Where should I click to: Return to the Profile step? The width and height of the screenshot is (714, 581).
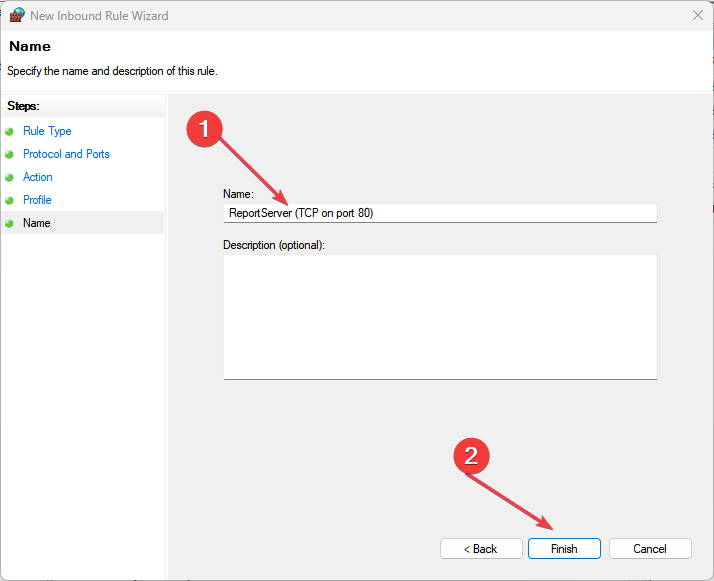coord(37,200)
